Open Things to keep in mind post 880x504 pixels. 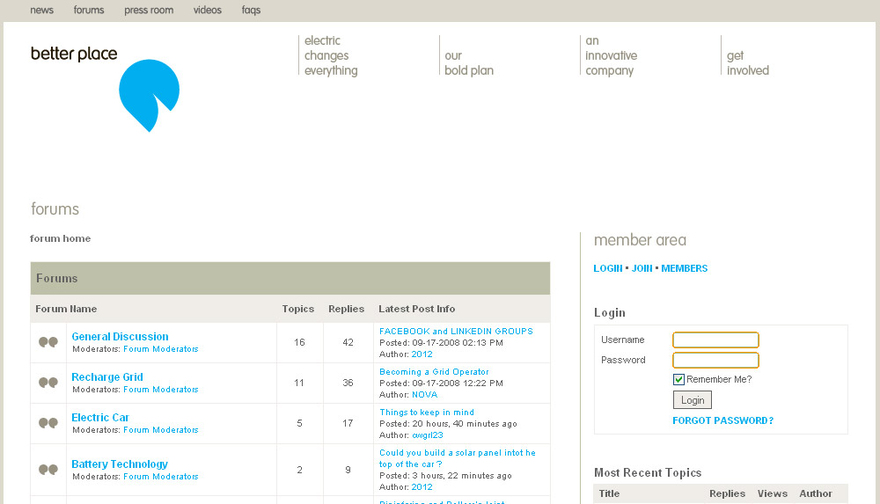(427, 412)
